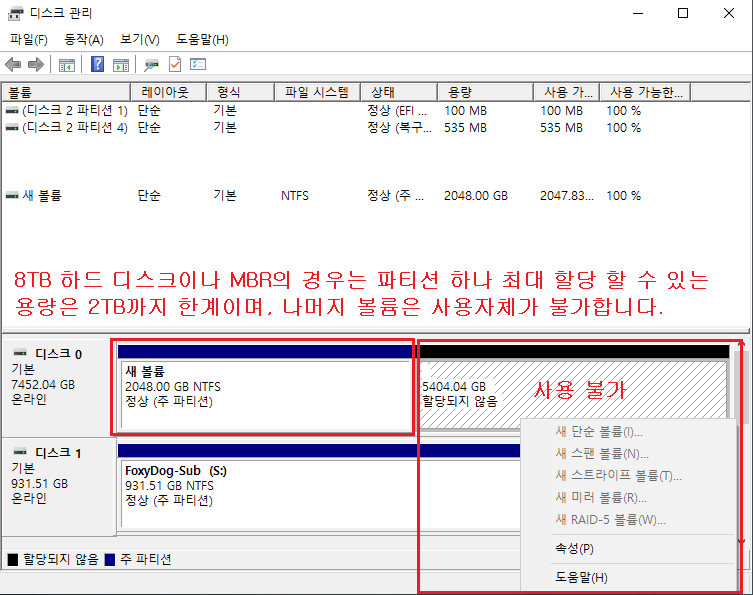This screenshot has height=595, width=753.
Task: Click the scroll down arrow in disk pane
Action: [741, 541]
